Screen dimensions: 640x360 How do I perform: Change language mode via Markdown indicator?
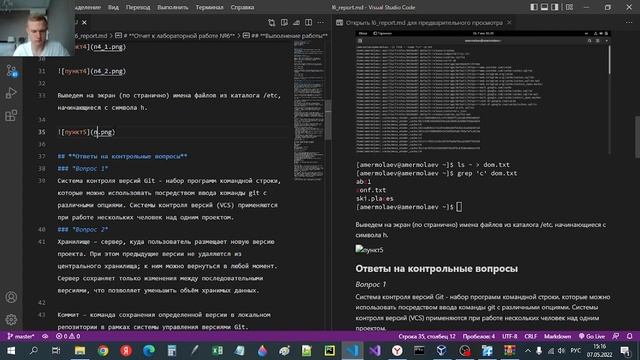(557, 336)
